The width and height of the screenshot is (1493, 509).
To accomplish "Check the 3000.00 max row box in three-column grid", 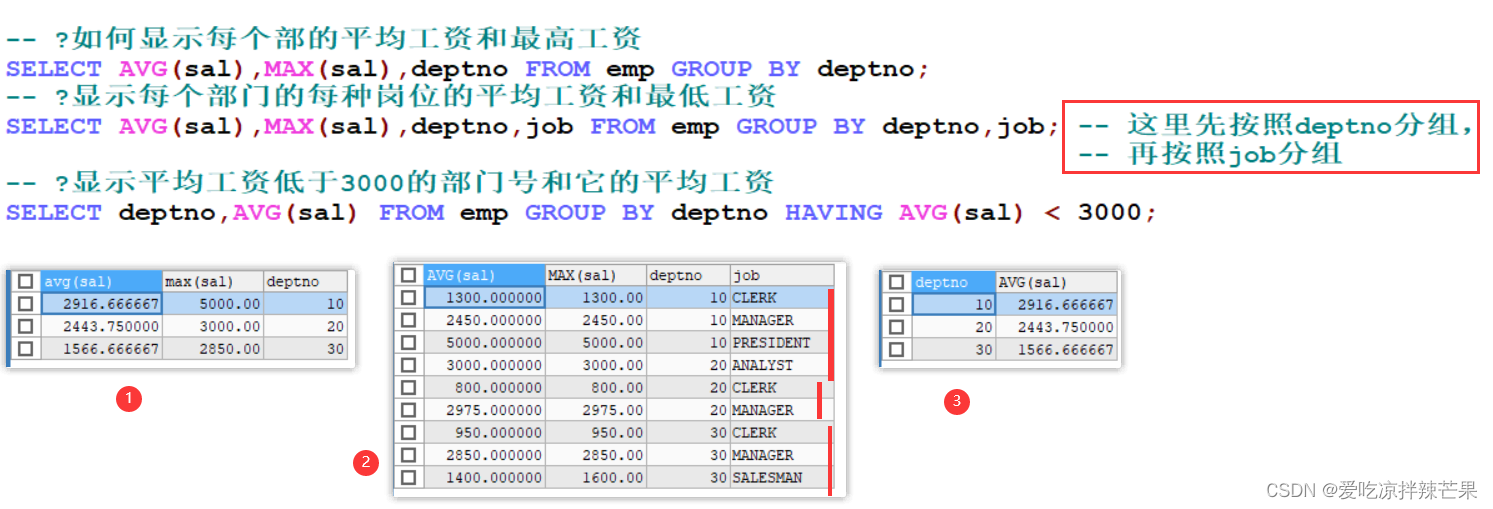I will pyautogui.click(x=26, y=326).
